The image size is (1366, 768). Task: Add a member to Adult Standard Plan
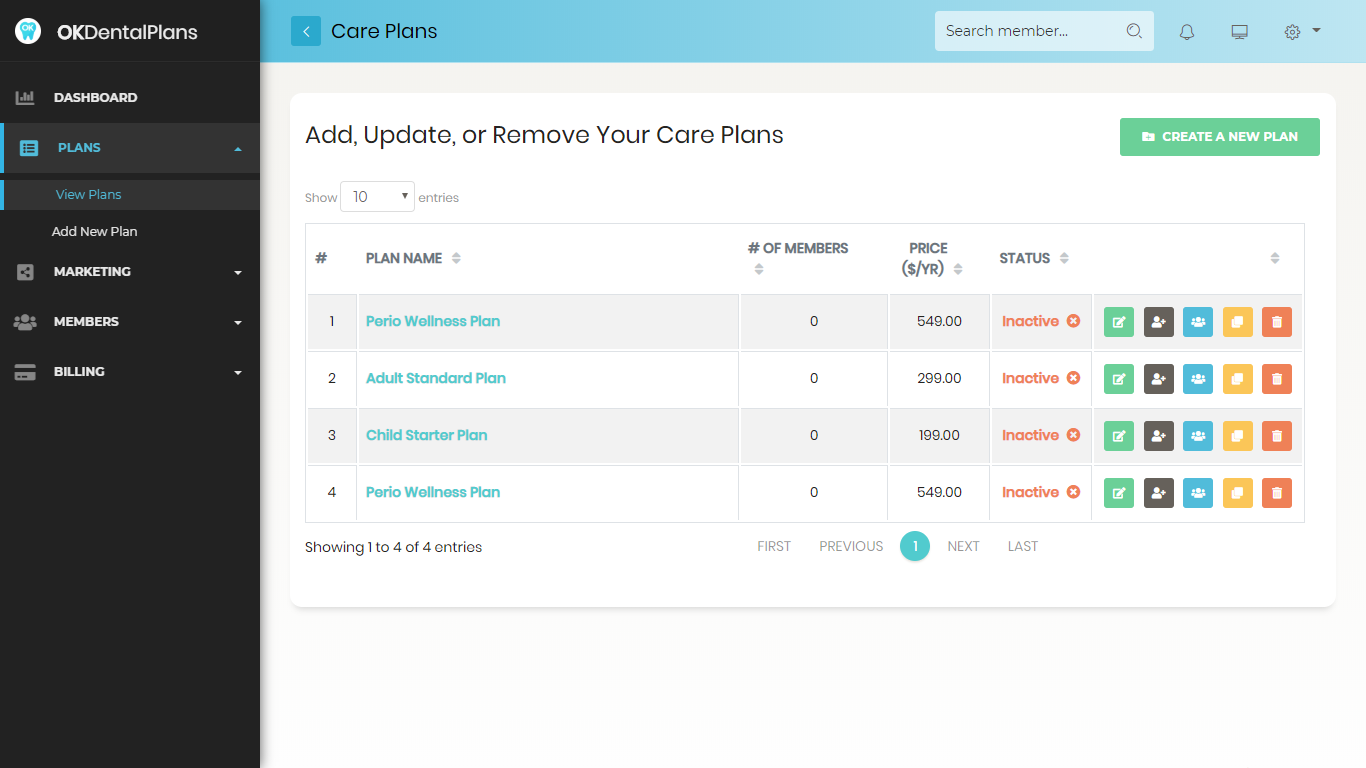(x=1159, y=379)
